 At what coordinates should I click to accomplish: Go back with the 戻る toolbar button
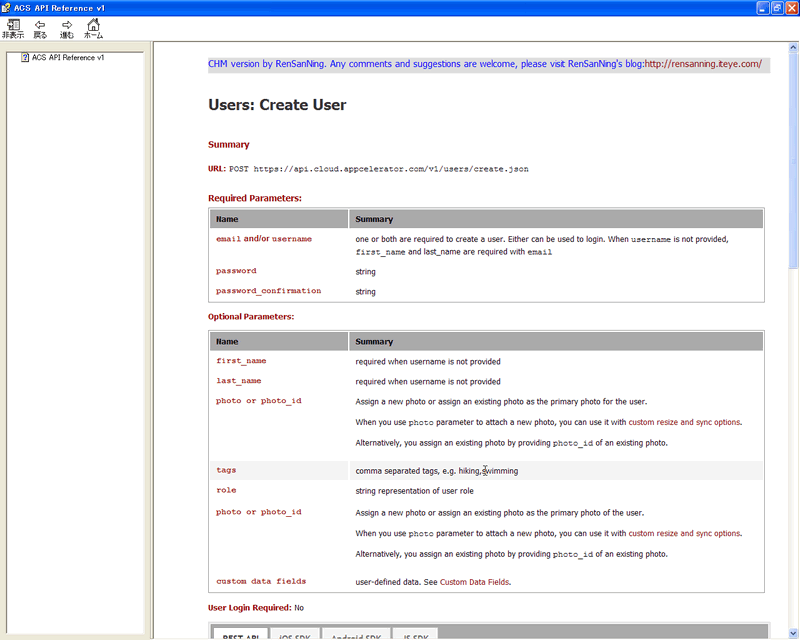click(40, 29)
